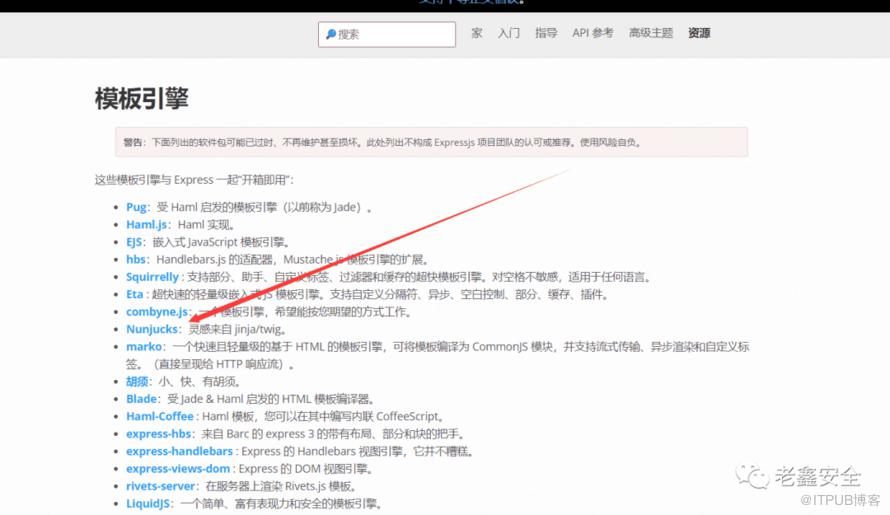Open the 入门 getting started menu
The image size is (890, 515).
click(x=509, y=33)
